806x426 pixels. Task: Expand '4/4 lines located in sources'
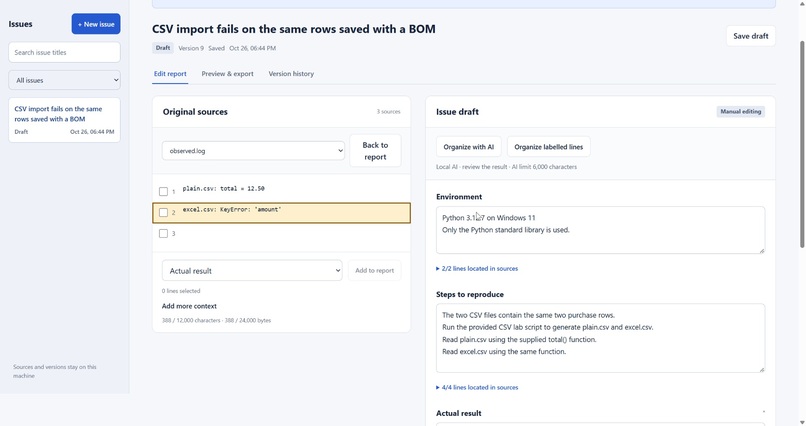coord(477,387)
